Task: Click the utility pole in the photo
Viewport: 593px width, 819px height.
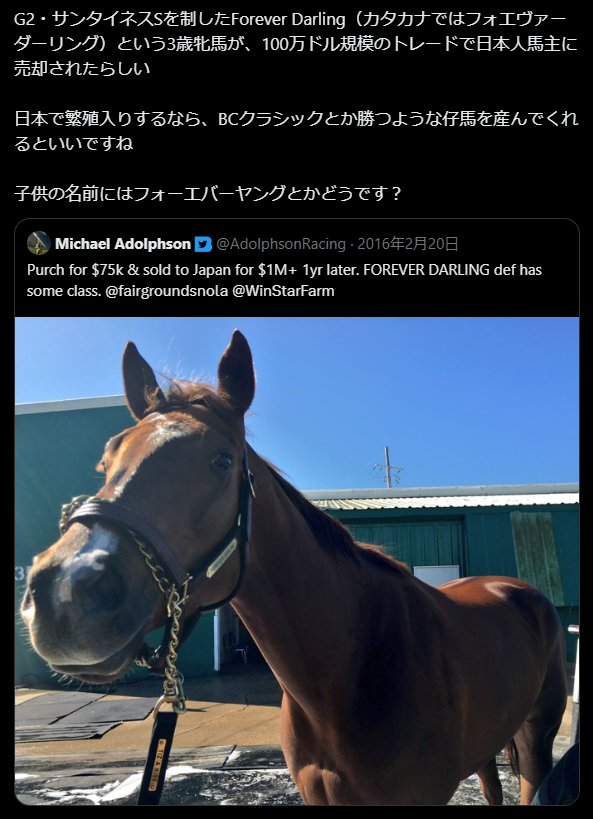Action: (x=387, y=467)
